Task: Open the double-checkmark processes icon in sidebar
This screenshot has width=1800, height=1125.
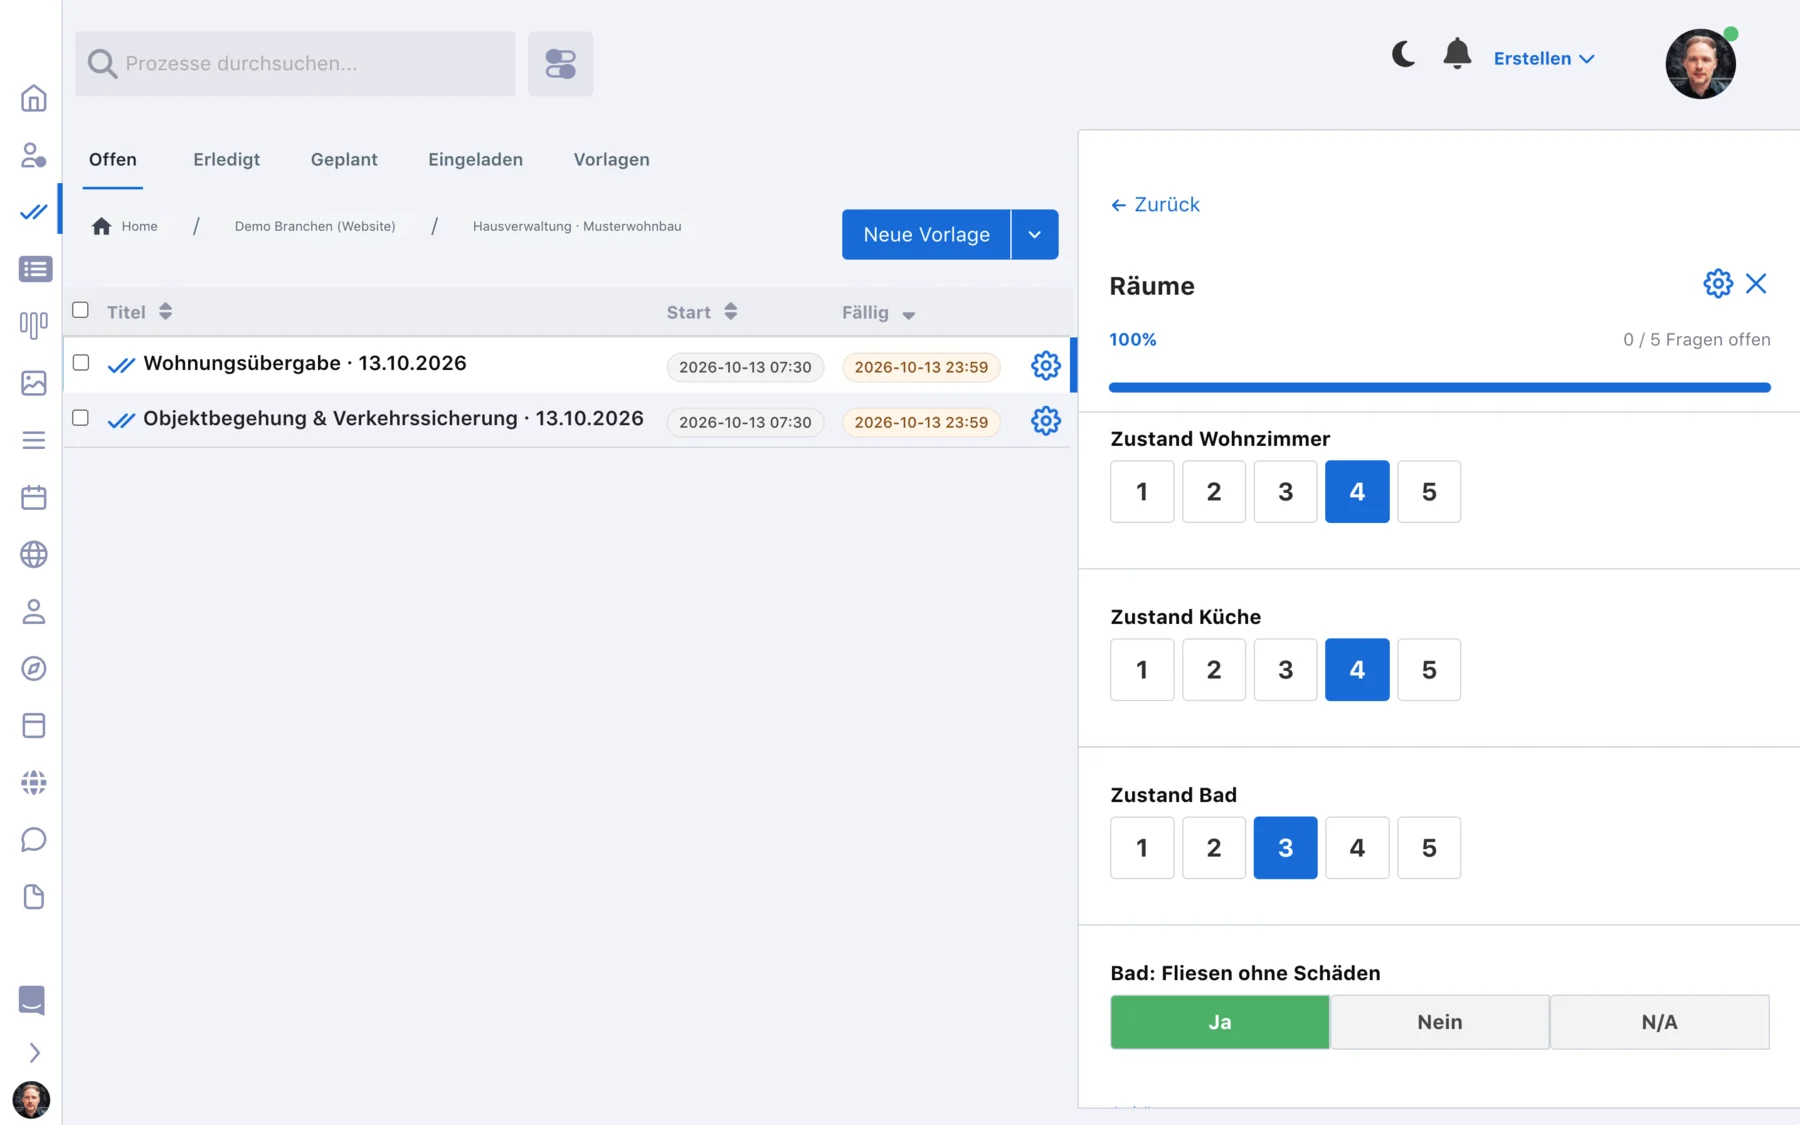Action: (x=33, y=212)
